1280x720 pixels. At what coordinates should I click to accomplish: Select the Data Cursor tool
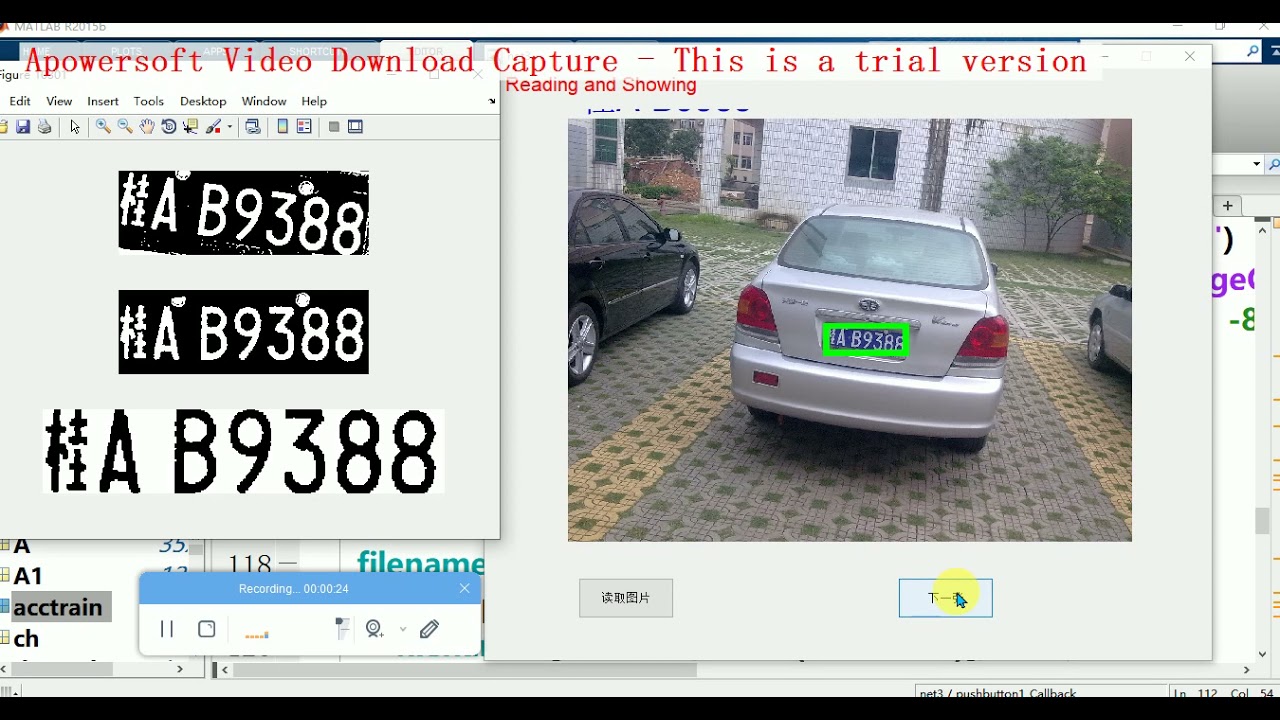point(191,127)
